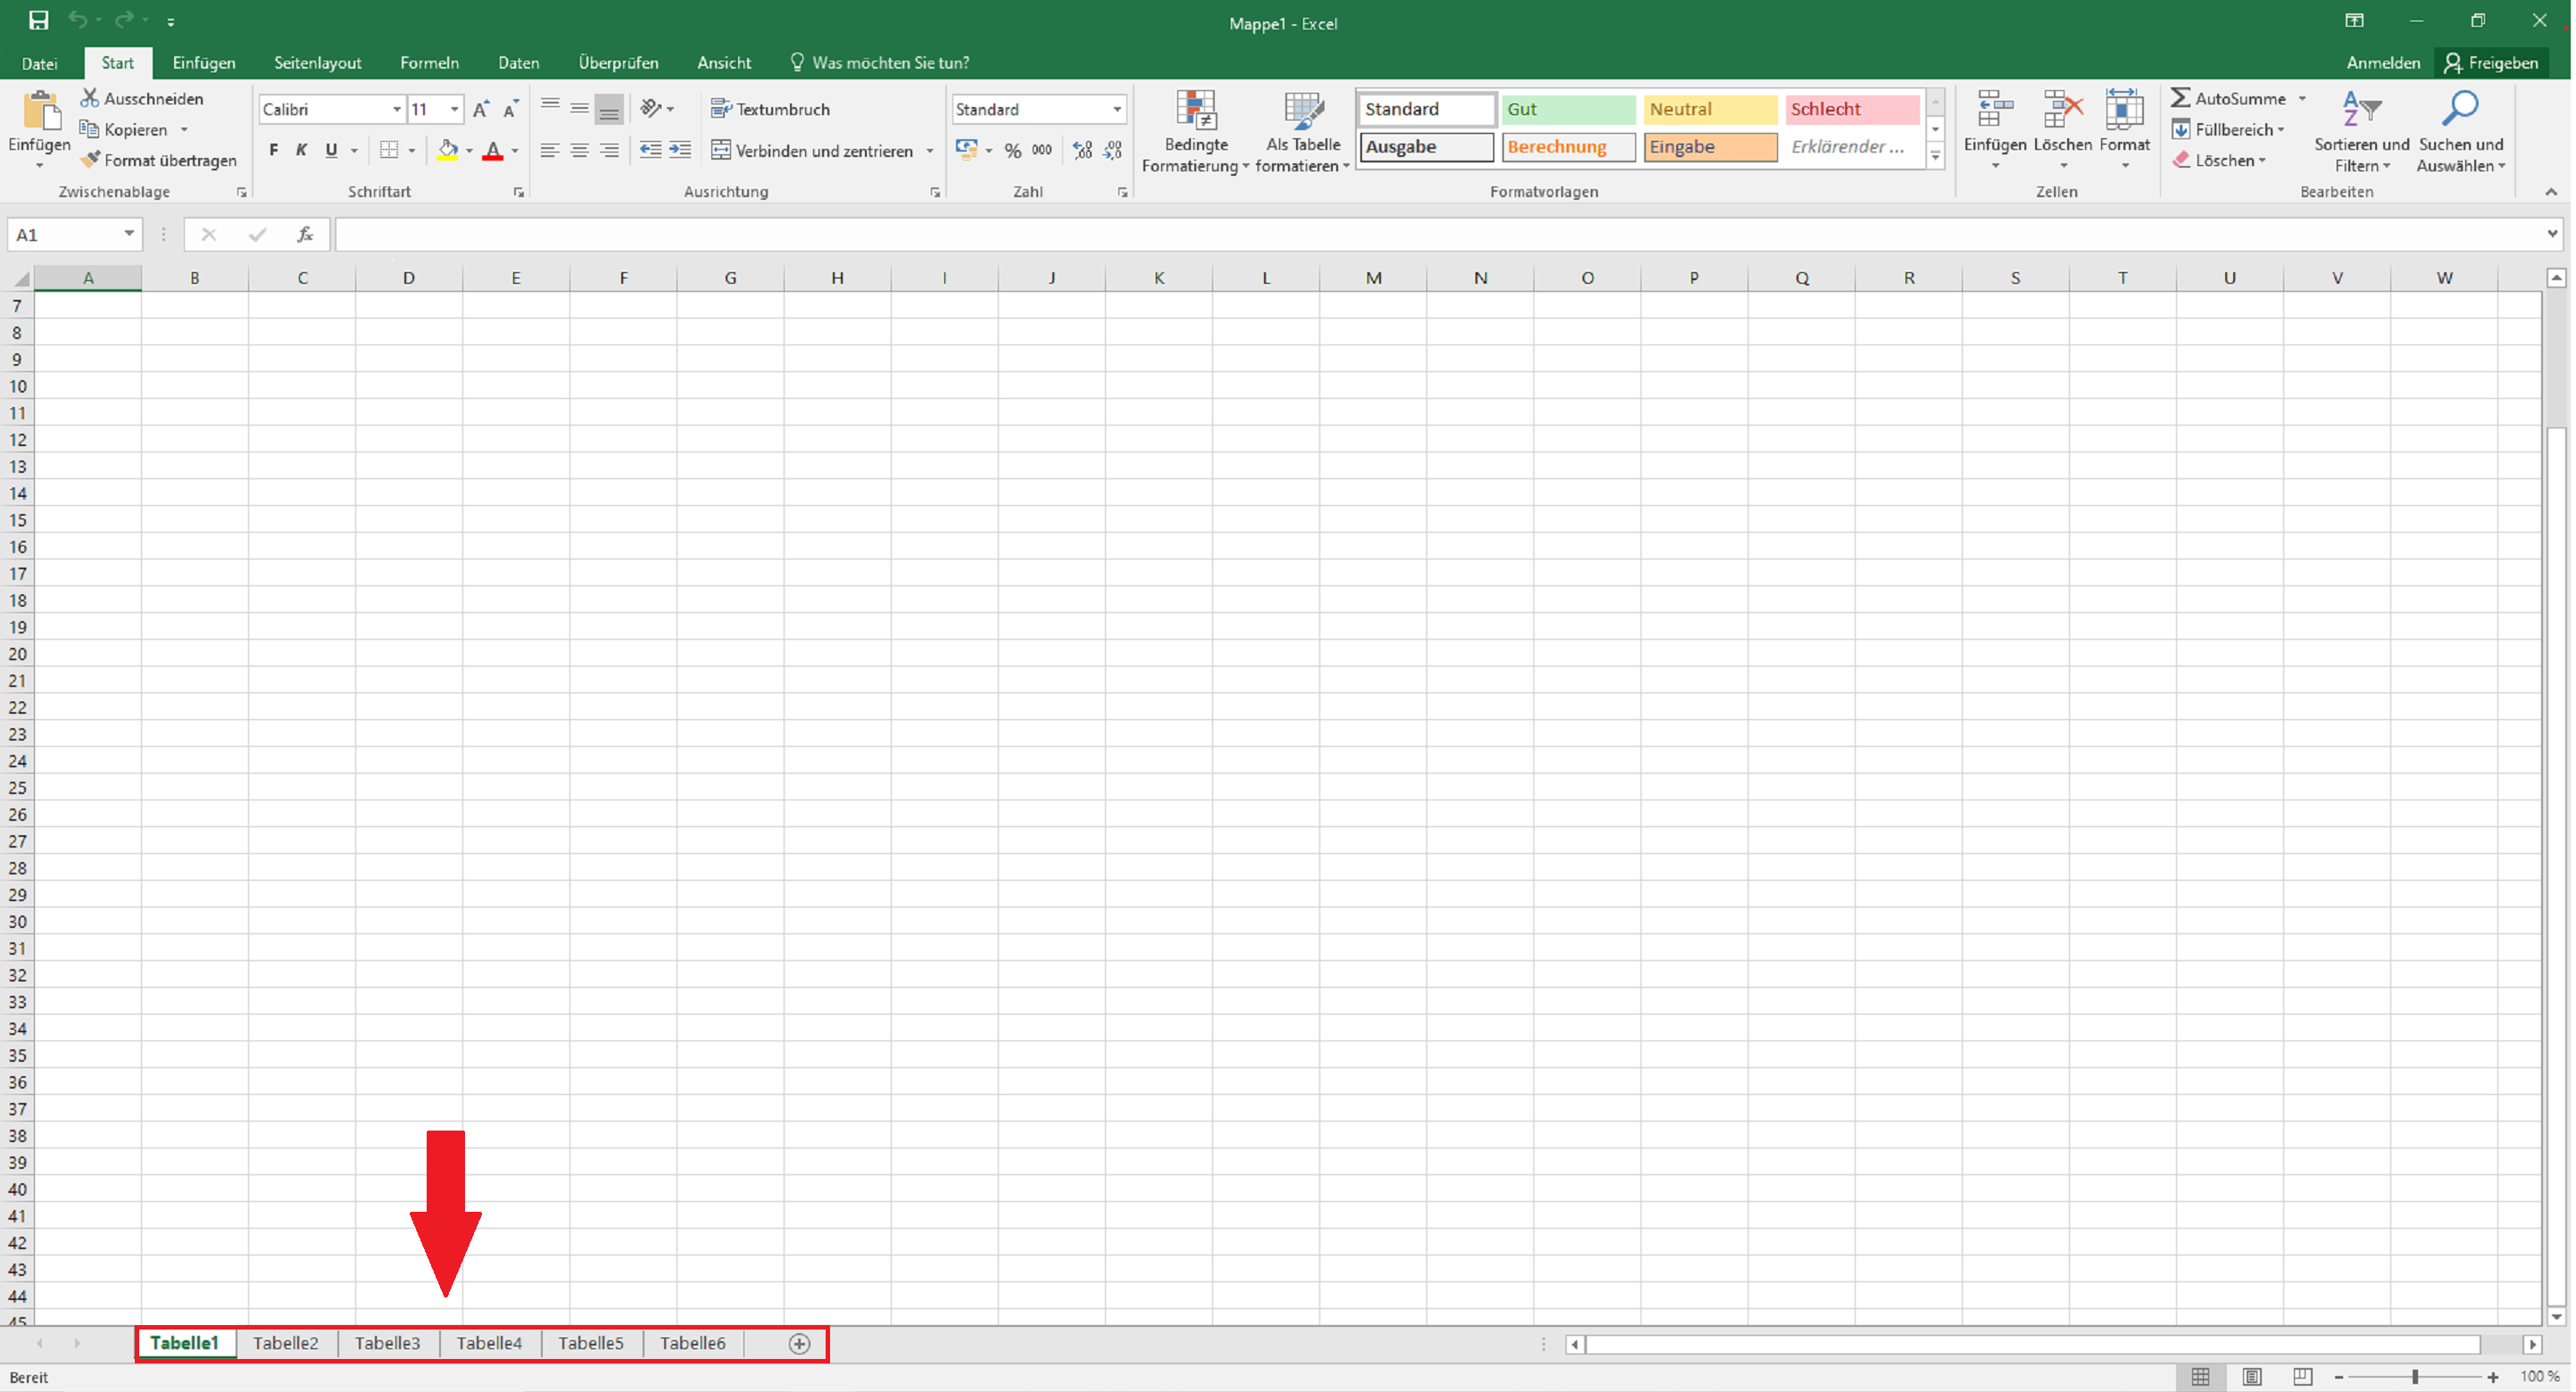Apply the Berechnung cell style

pos(1567,147)
